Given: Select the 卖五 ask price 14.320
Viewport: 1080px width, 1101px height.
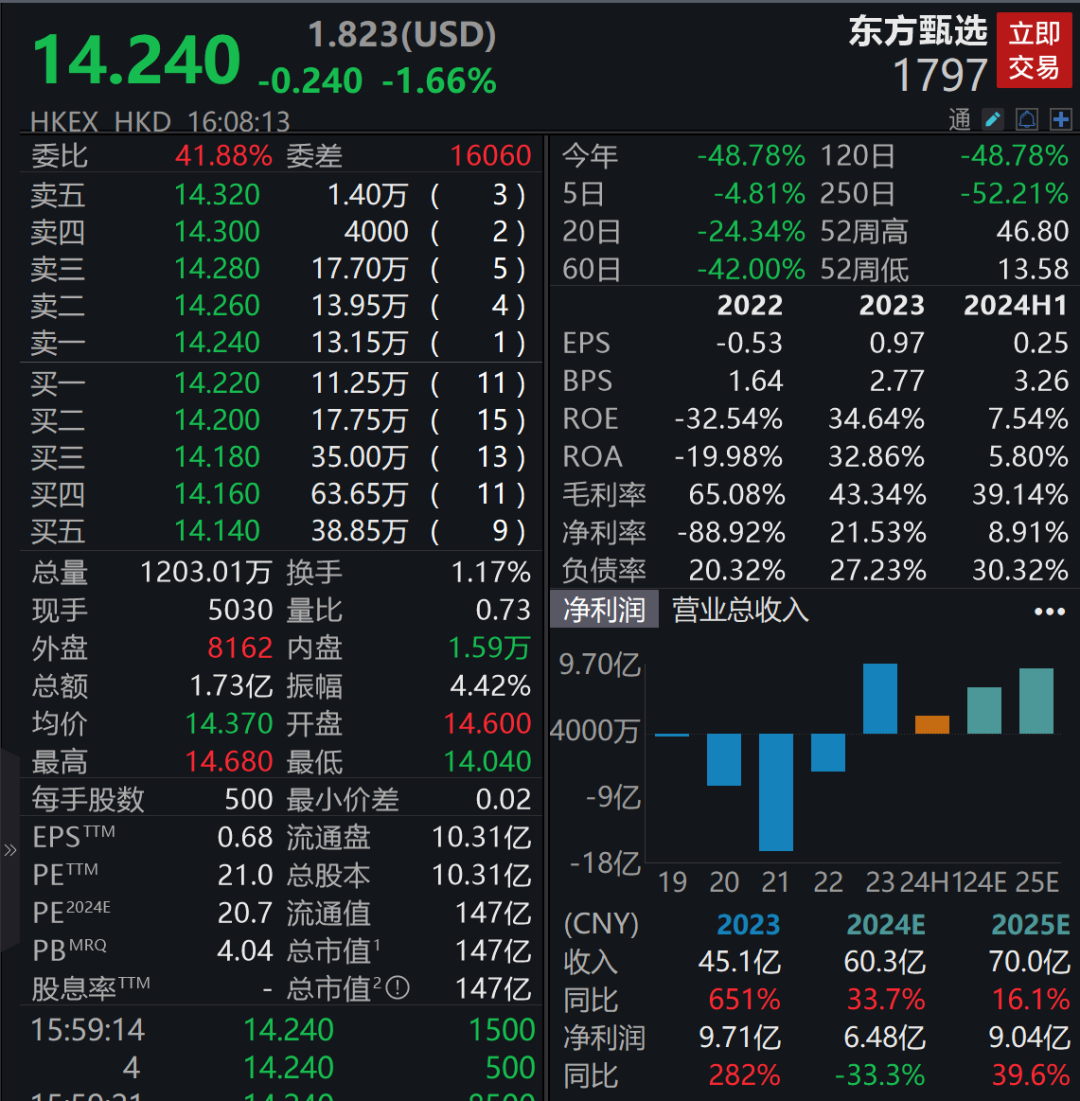Looking at the screenshot, I should [x=217, y=195].
